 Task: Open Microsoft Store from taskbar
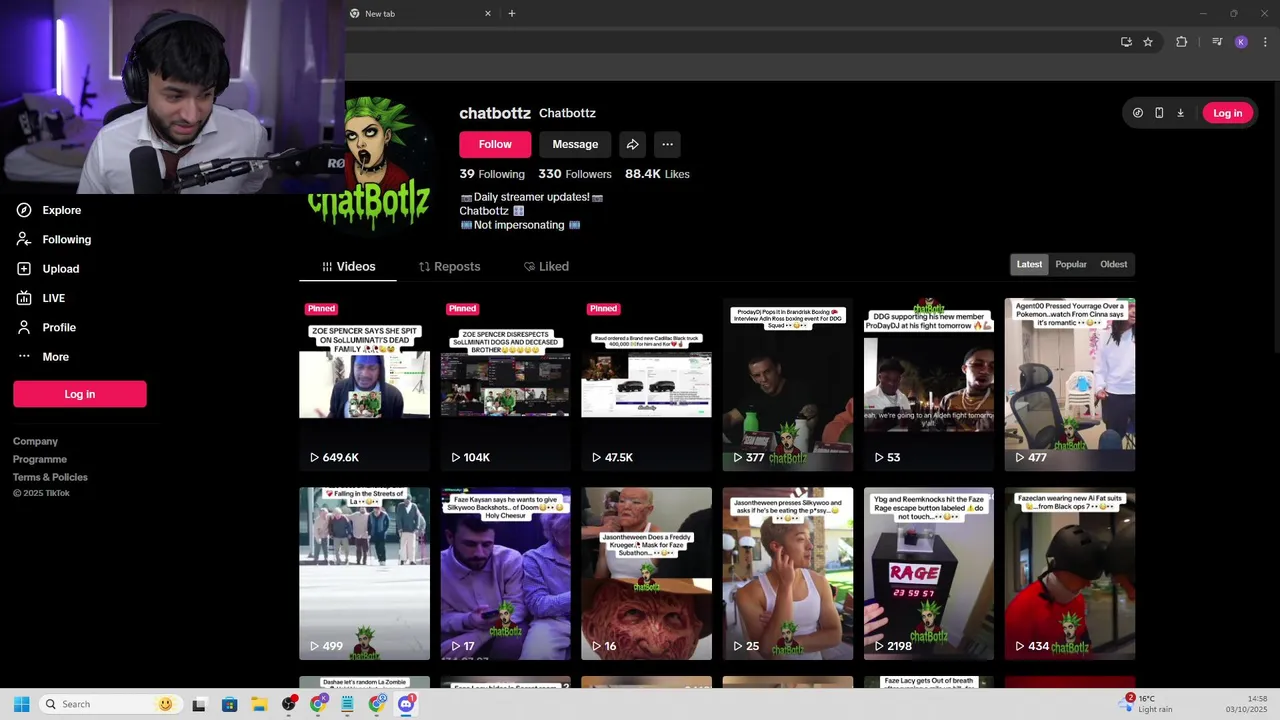pyautogui.click(x=229, y=704)
